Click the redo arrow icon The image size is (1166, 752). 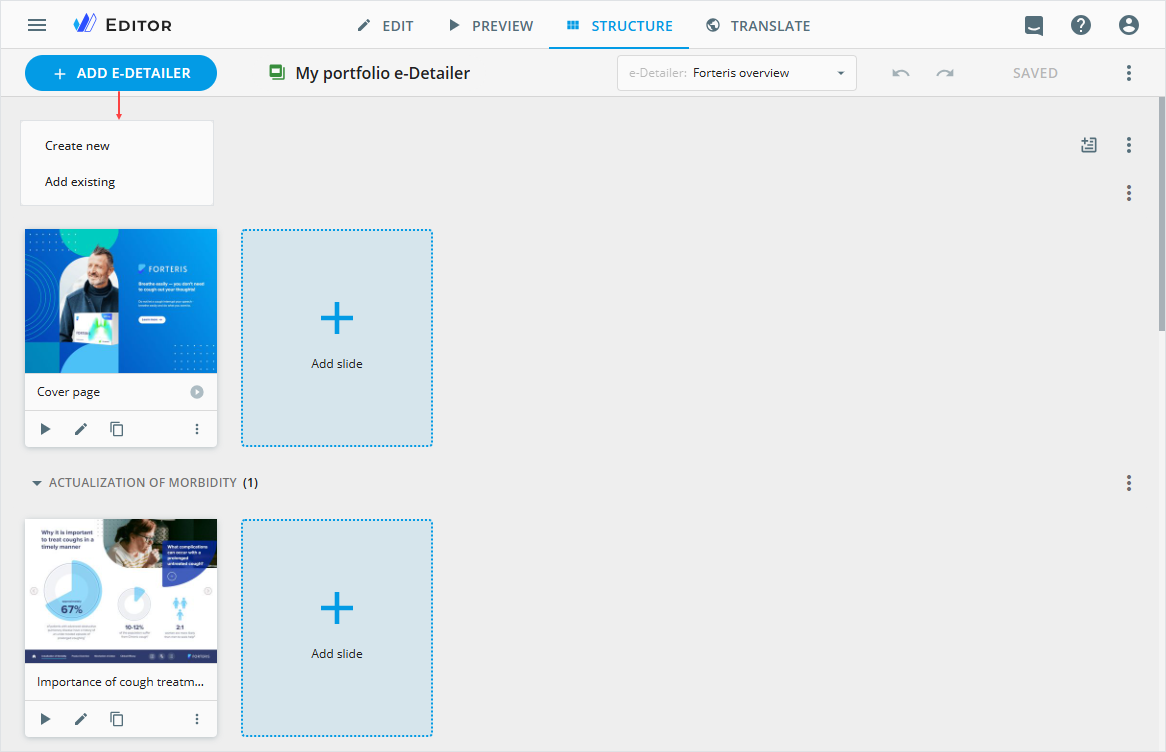pyautogui.click(x=945, y=73)
